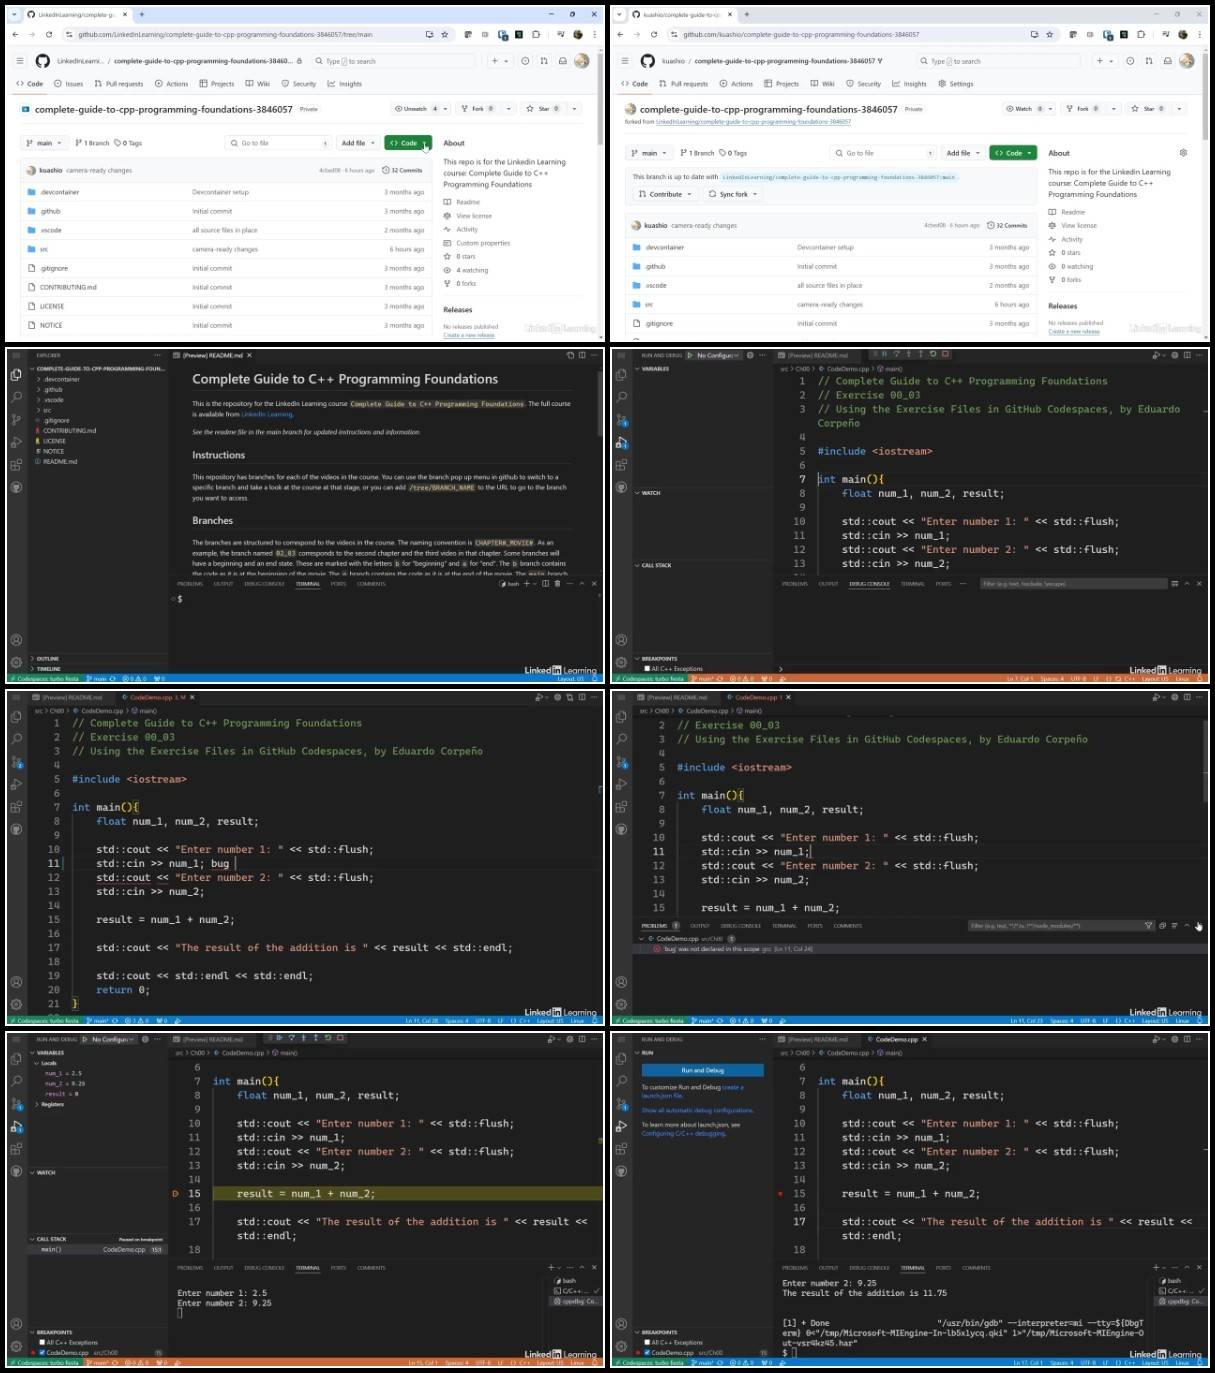
Task: Check All C++ Exceptions in window with empty Variables
Action: [647, 668]
